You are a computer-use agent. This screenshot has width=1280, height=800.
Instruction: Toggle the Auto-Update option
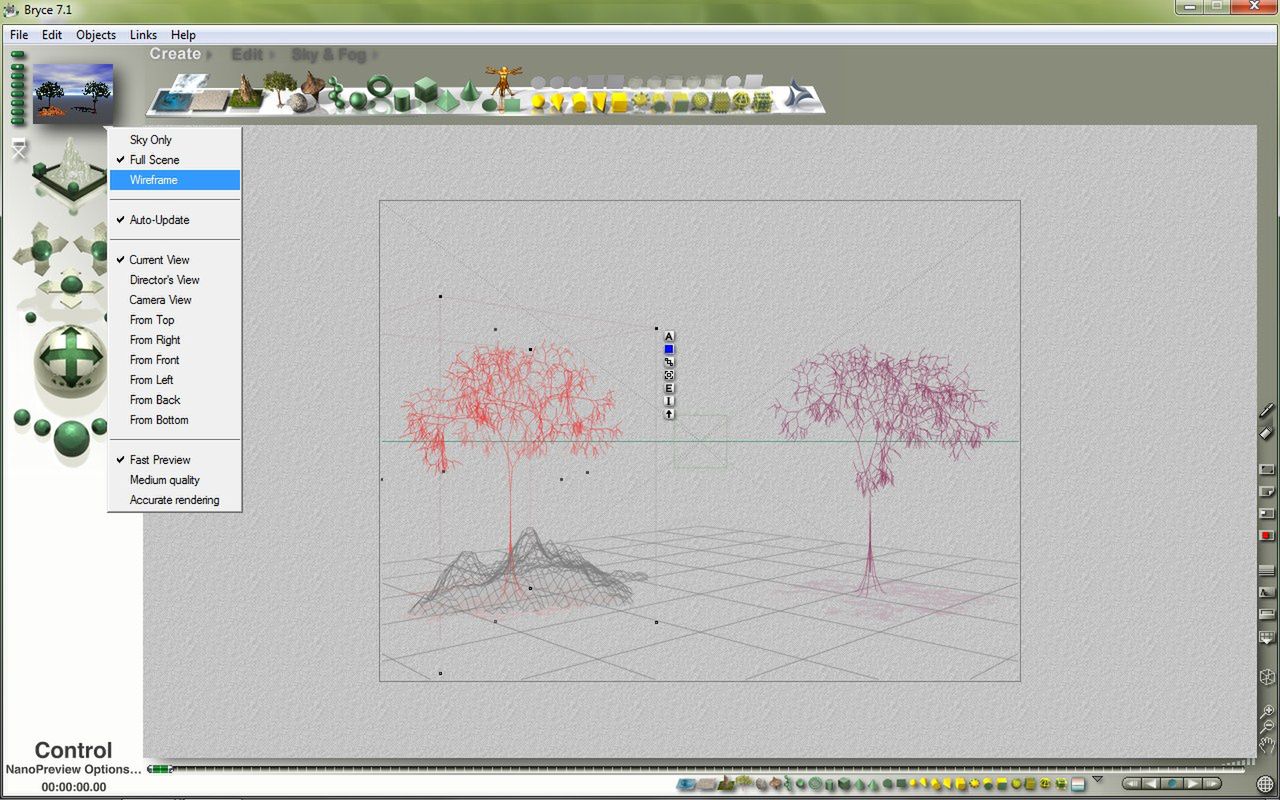pos(159,220)
